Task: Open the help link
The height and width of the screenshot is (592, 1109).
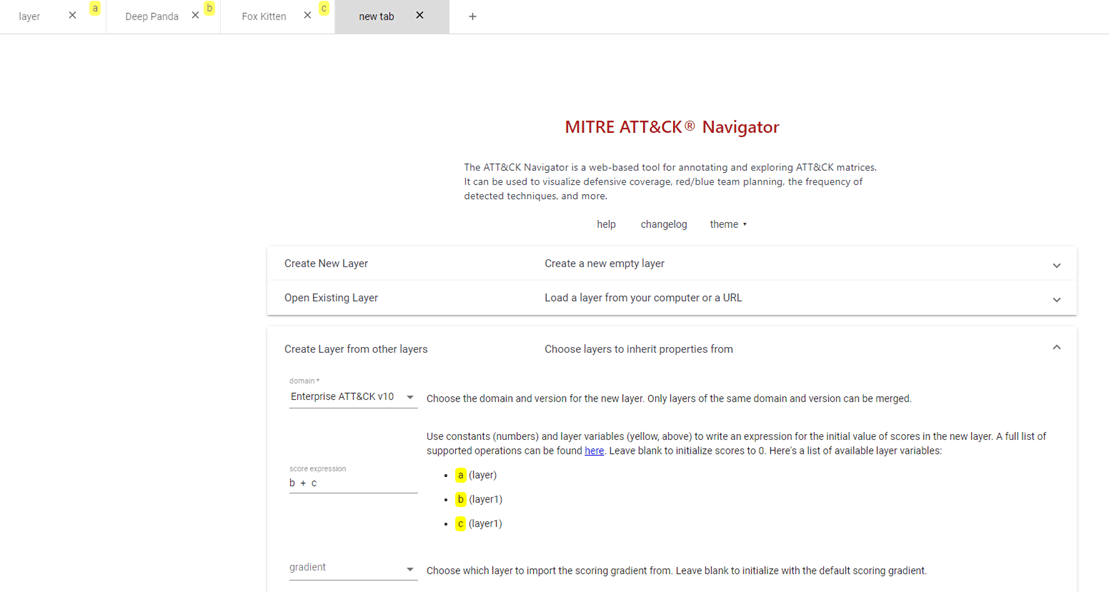Action: point(606,225)
